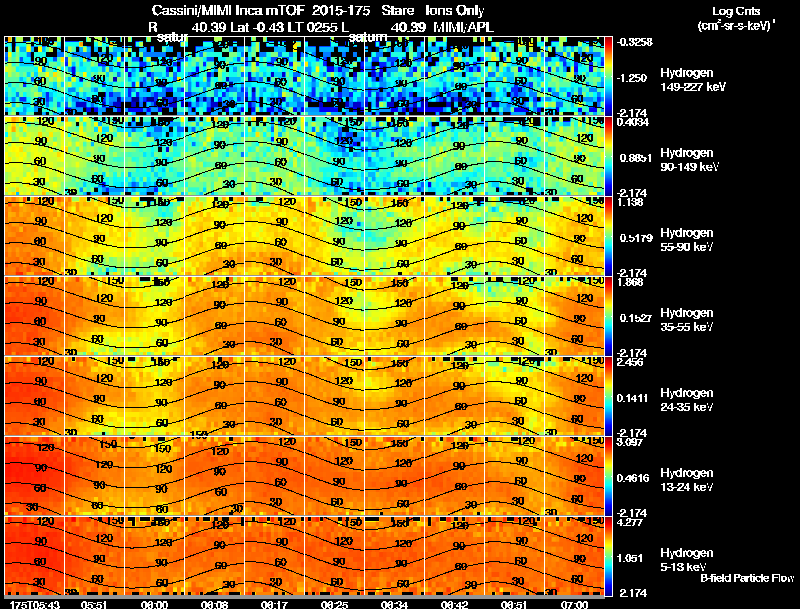Click the -0.3258 colorbar maximum value
800x609 pixels.
634,42
